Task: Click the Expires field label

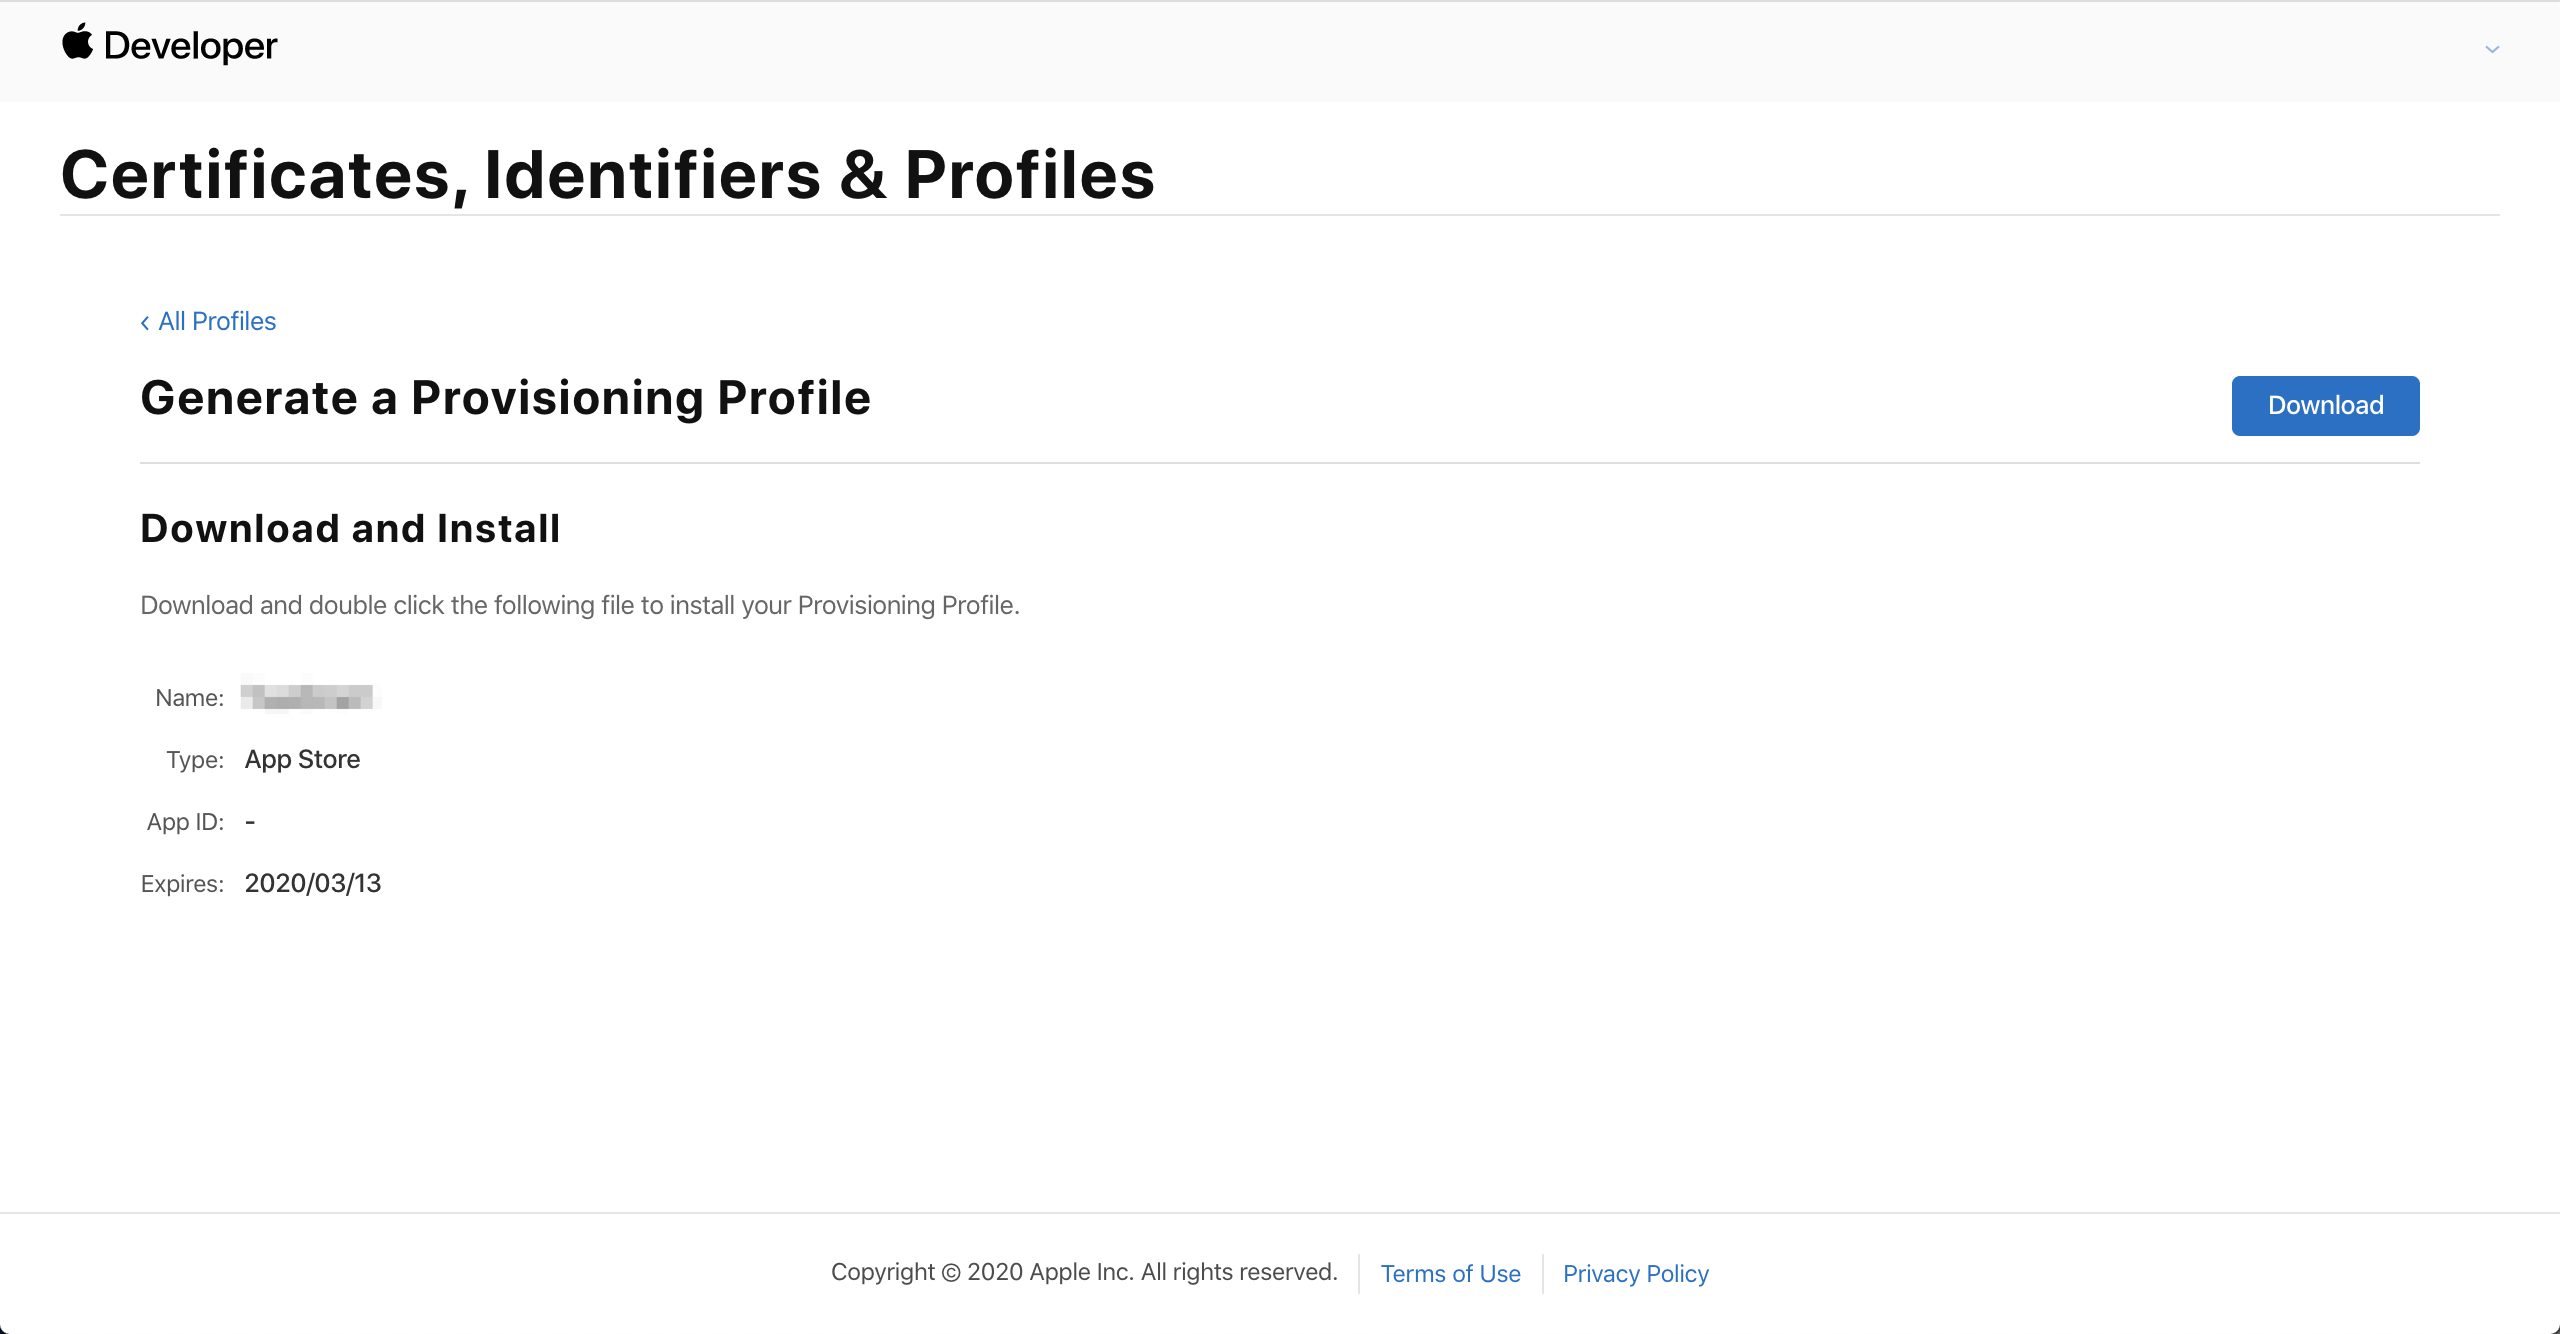Action: 182,884
